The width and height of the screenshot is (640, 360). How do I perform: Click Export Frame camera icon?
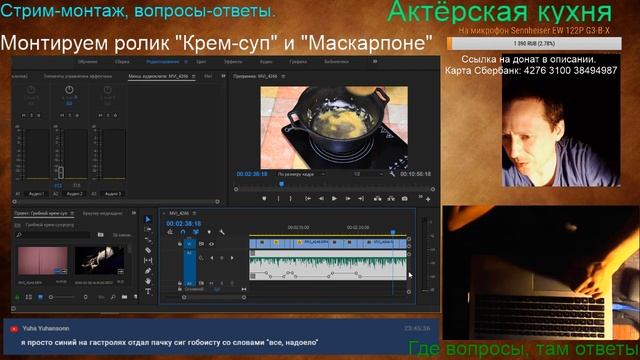coord(404,199)
